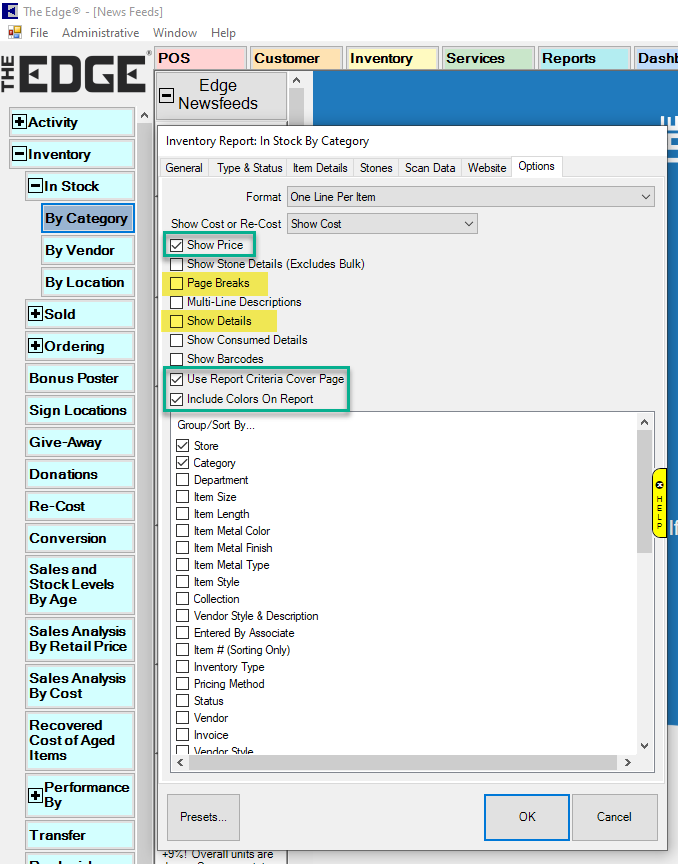Open the Presets... button
Viewport: 678px width, 864px height.
(203, 817)
